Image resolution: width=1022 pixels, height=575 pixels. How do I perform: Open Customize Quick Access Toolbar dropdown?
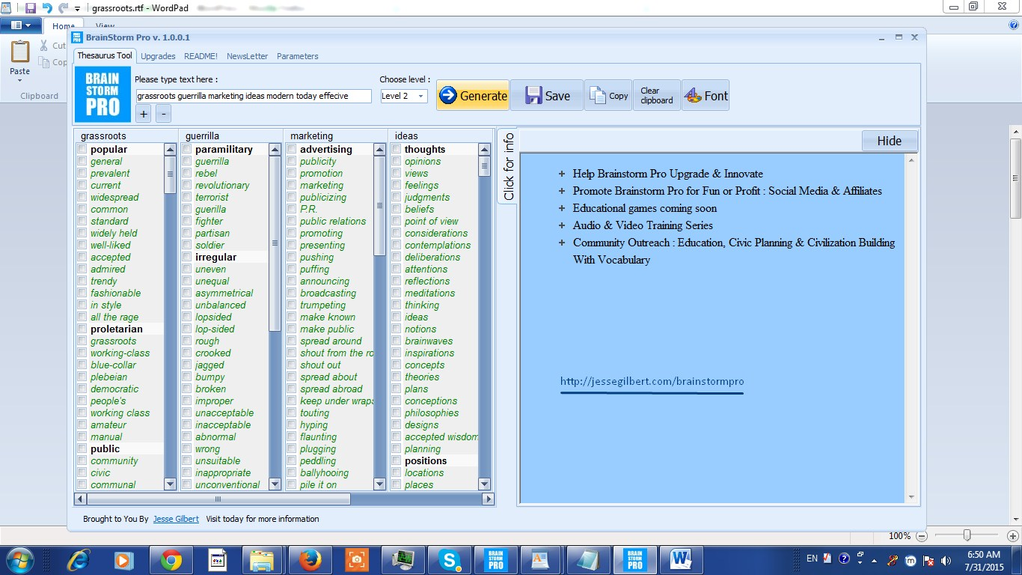click(x=77, y=8)
